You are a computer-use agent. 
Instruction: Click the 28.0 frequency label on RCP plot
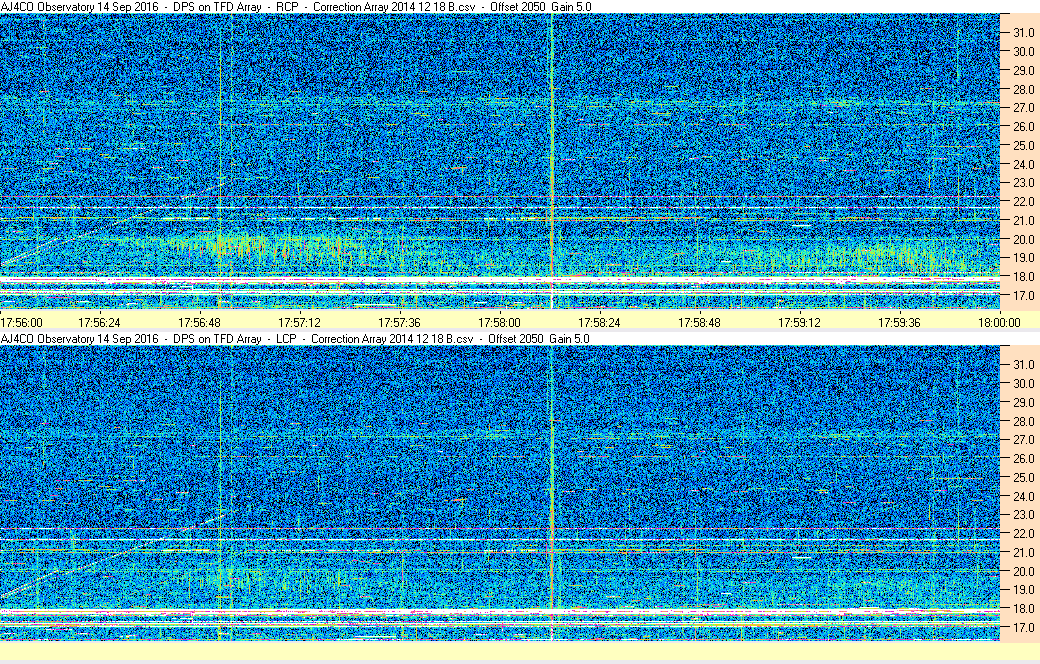coord(1023,89)
